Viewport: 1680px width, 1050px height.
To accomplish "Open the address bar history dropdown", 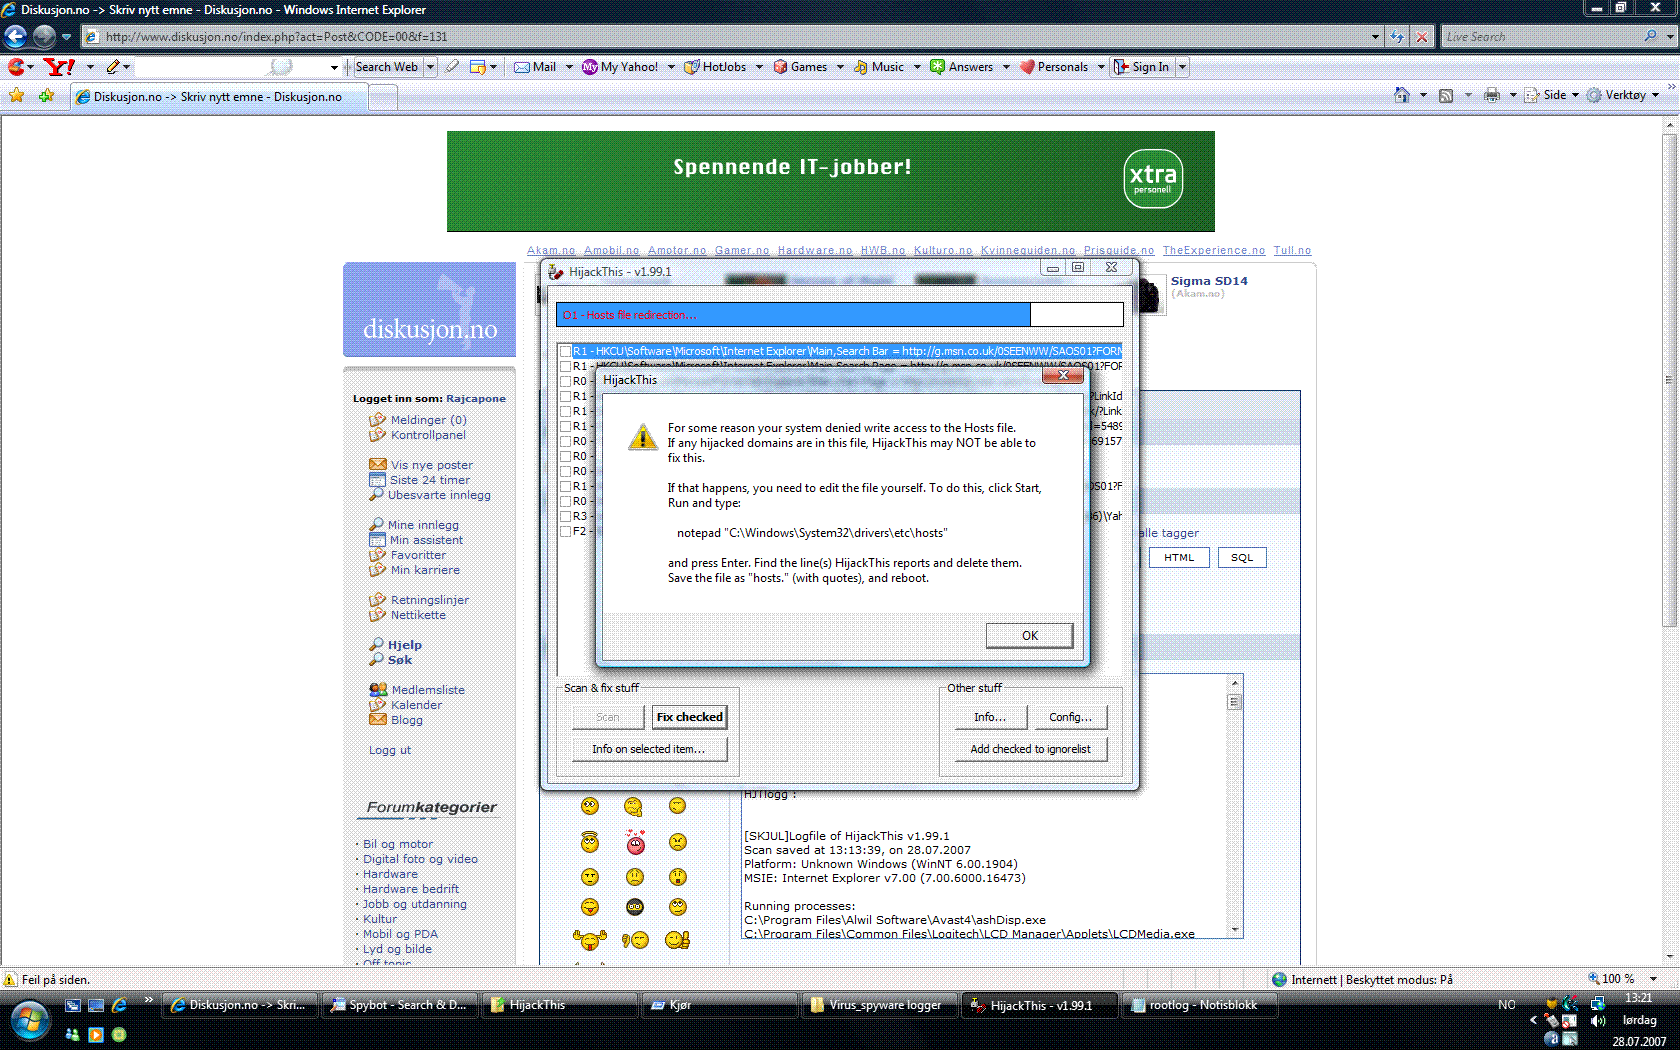I will coord(1375,37).
